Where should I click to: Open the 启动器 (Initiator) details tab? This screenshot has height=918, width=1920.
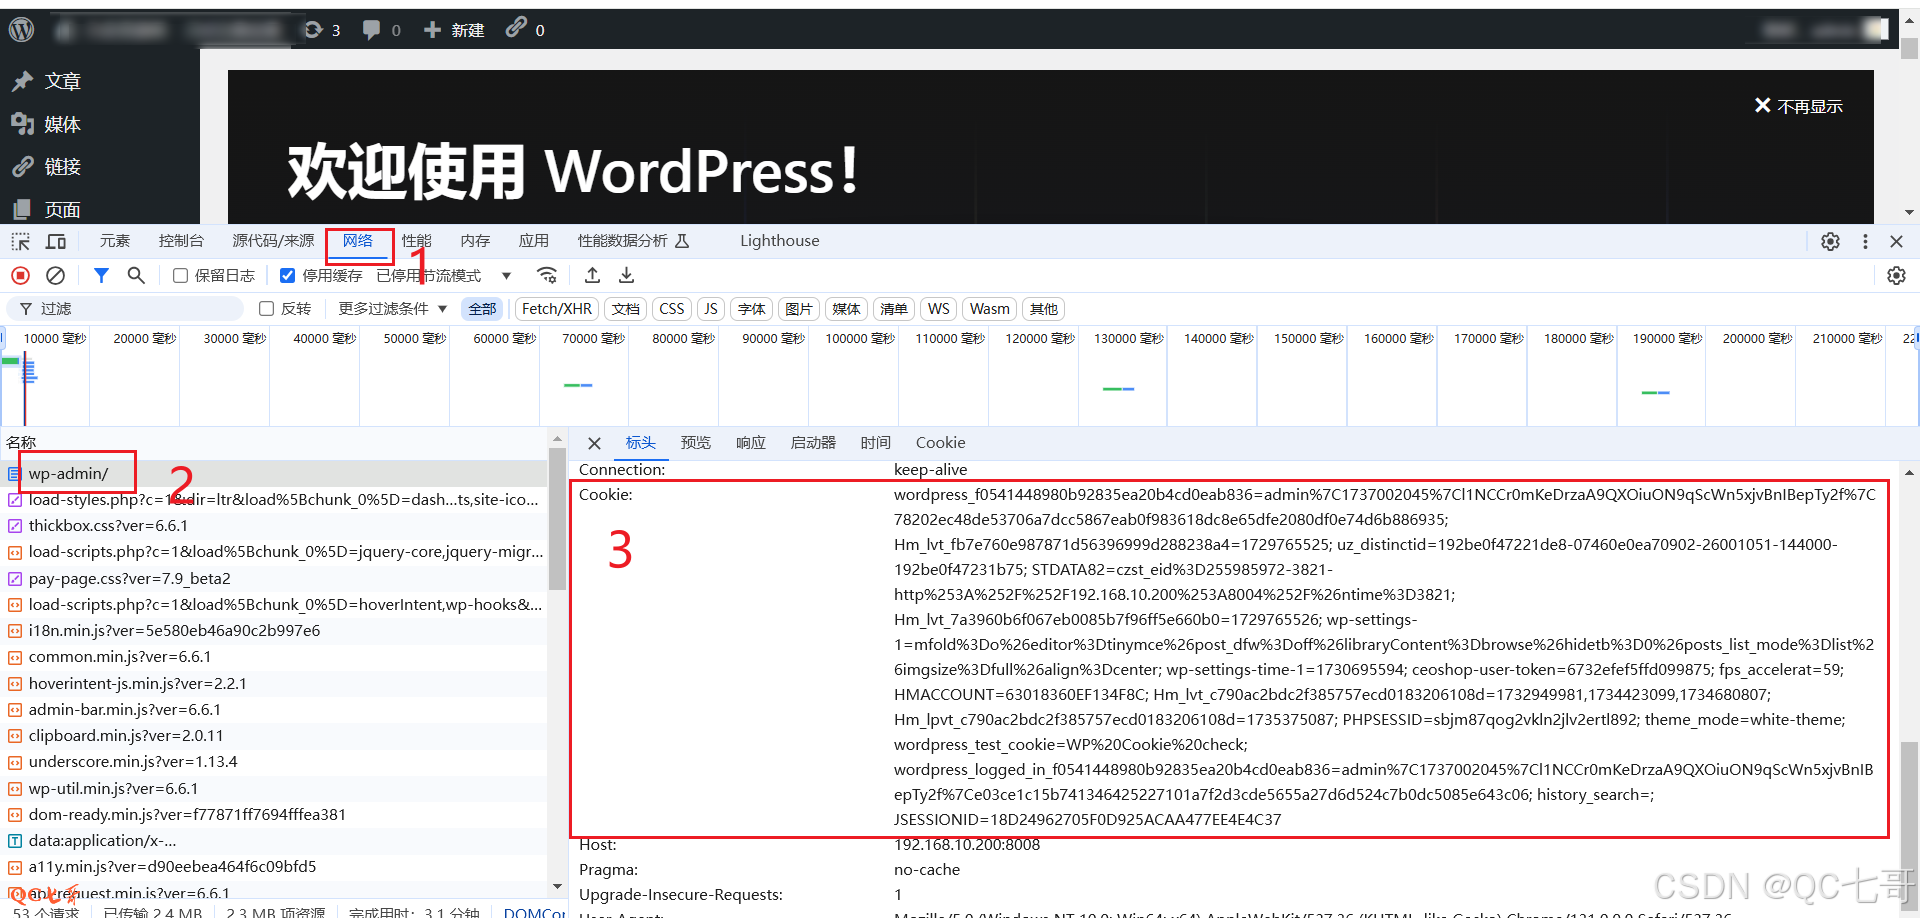[x=813, y=443]
